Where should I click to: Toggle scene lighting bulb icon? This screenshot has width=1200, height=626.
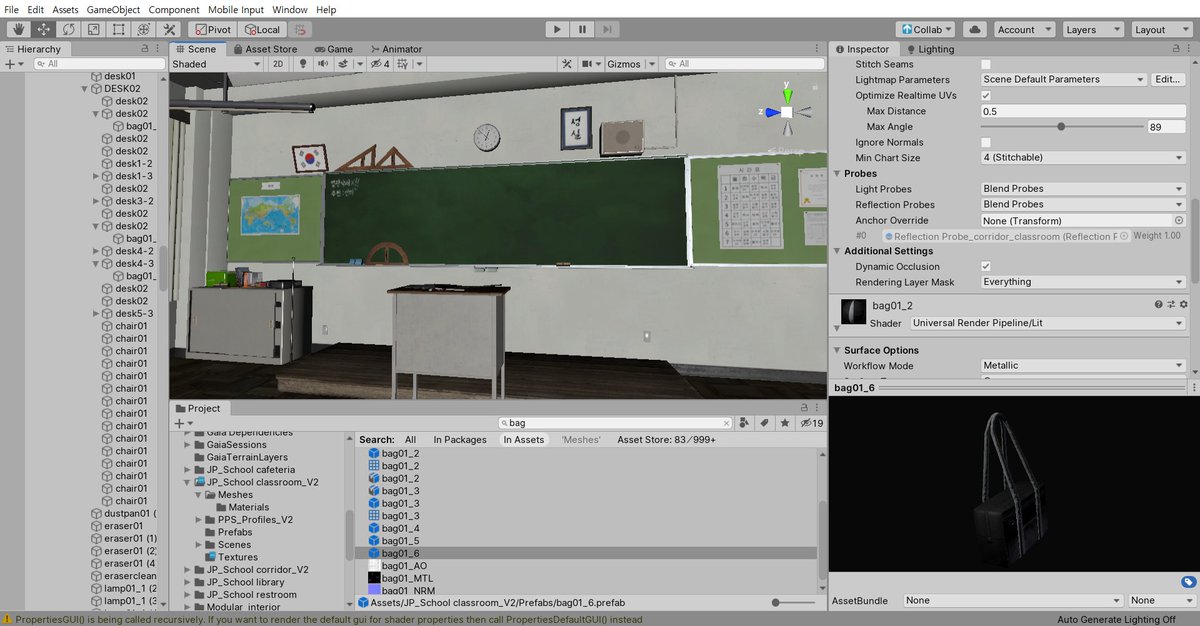point(303,64)
